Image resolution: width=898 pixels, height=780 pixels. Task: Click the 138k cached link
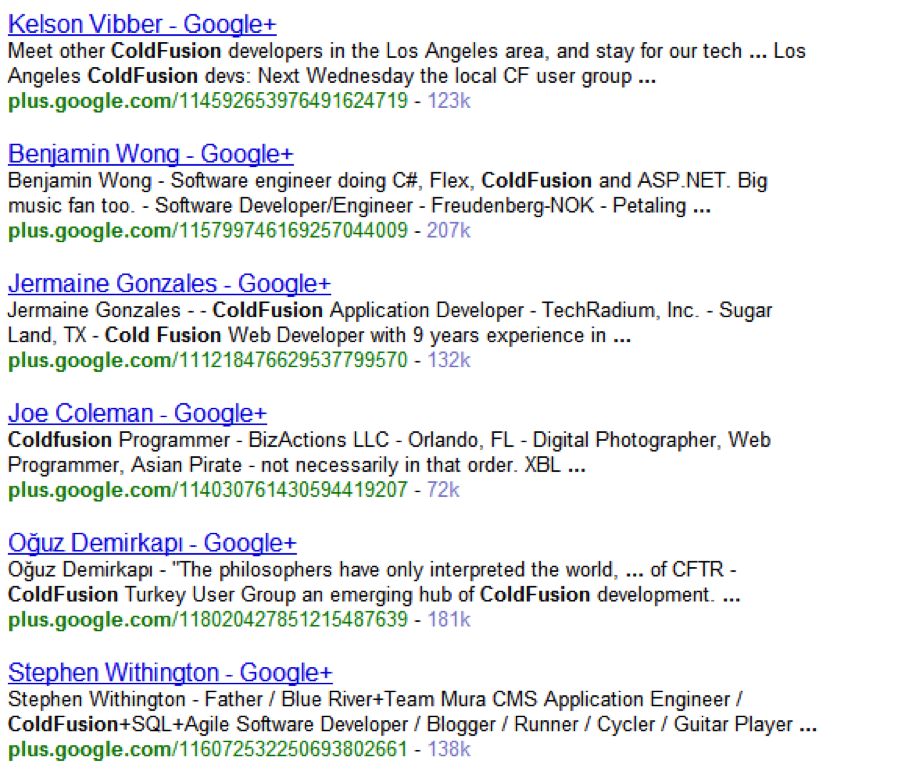449,749
